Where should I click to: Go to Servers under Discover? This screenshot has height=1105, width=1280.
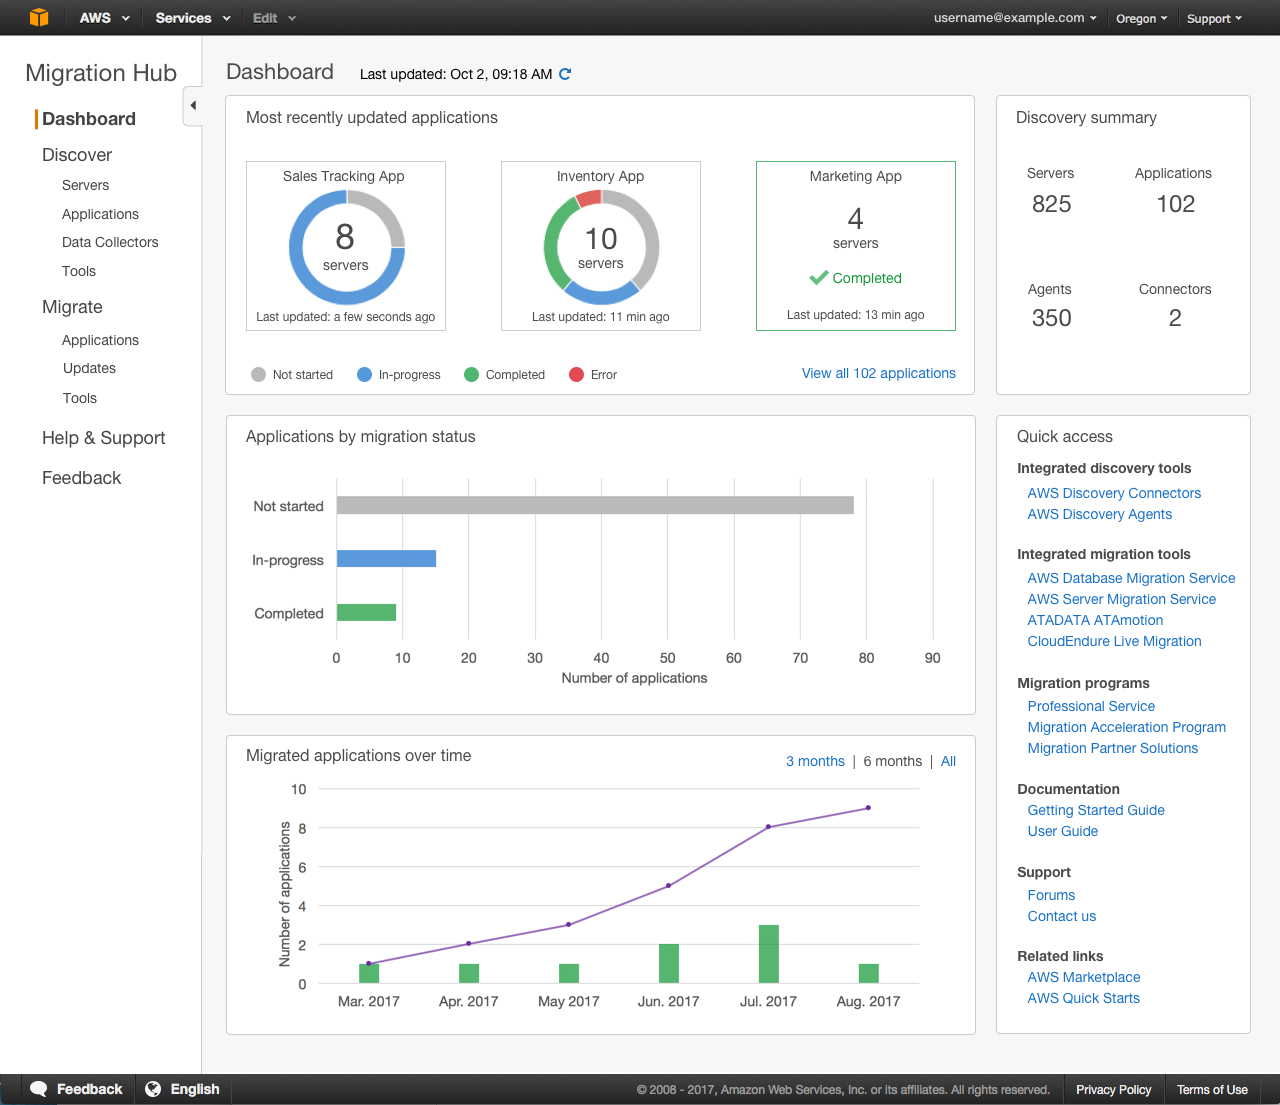[86, 185]
